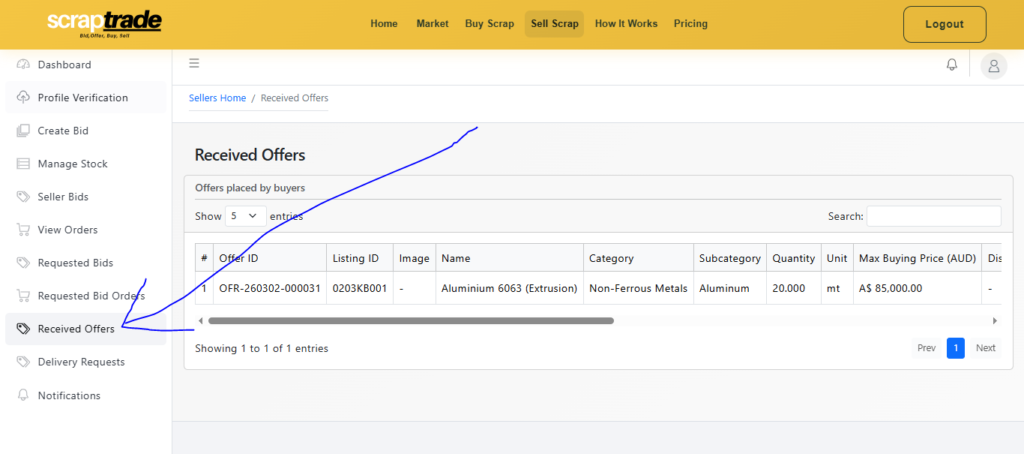Toggle the hamburger sidebar menu icon
This screenshot has height=454, width=1024.
click(x=194, y=63)
